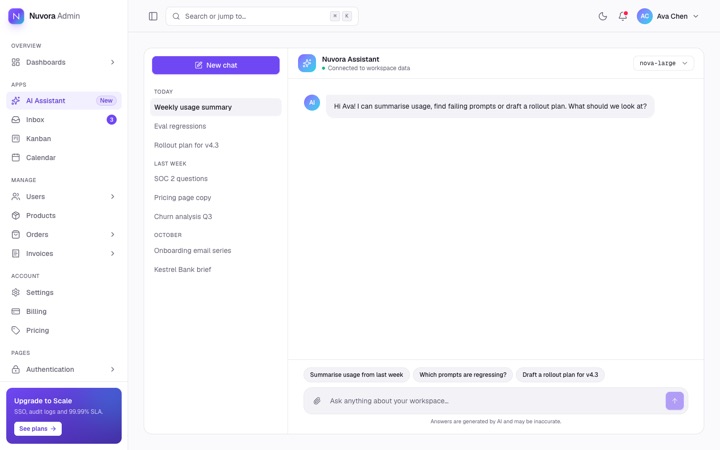This screenshot has width=720, height=450.
Task: Open Calendar in sidebar
Action: 64,158
